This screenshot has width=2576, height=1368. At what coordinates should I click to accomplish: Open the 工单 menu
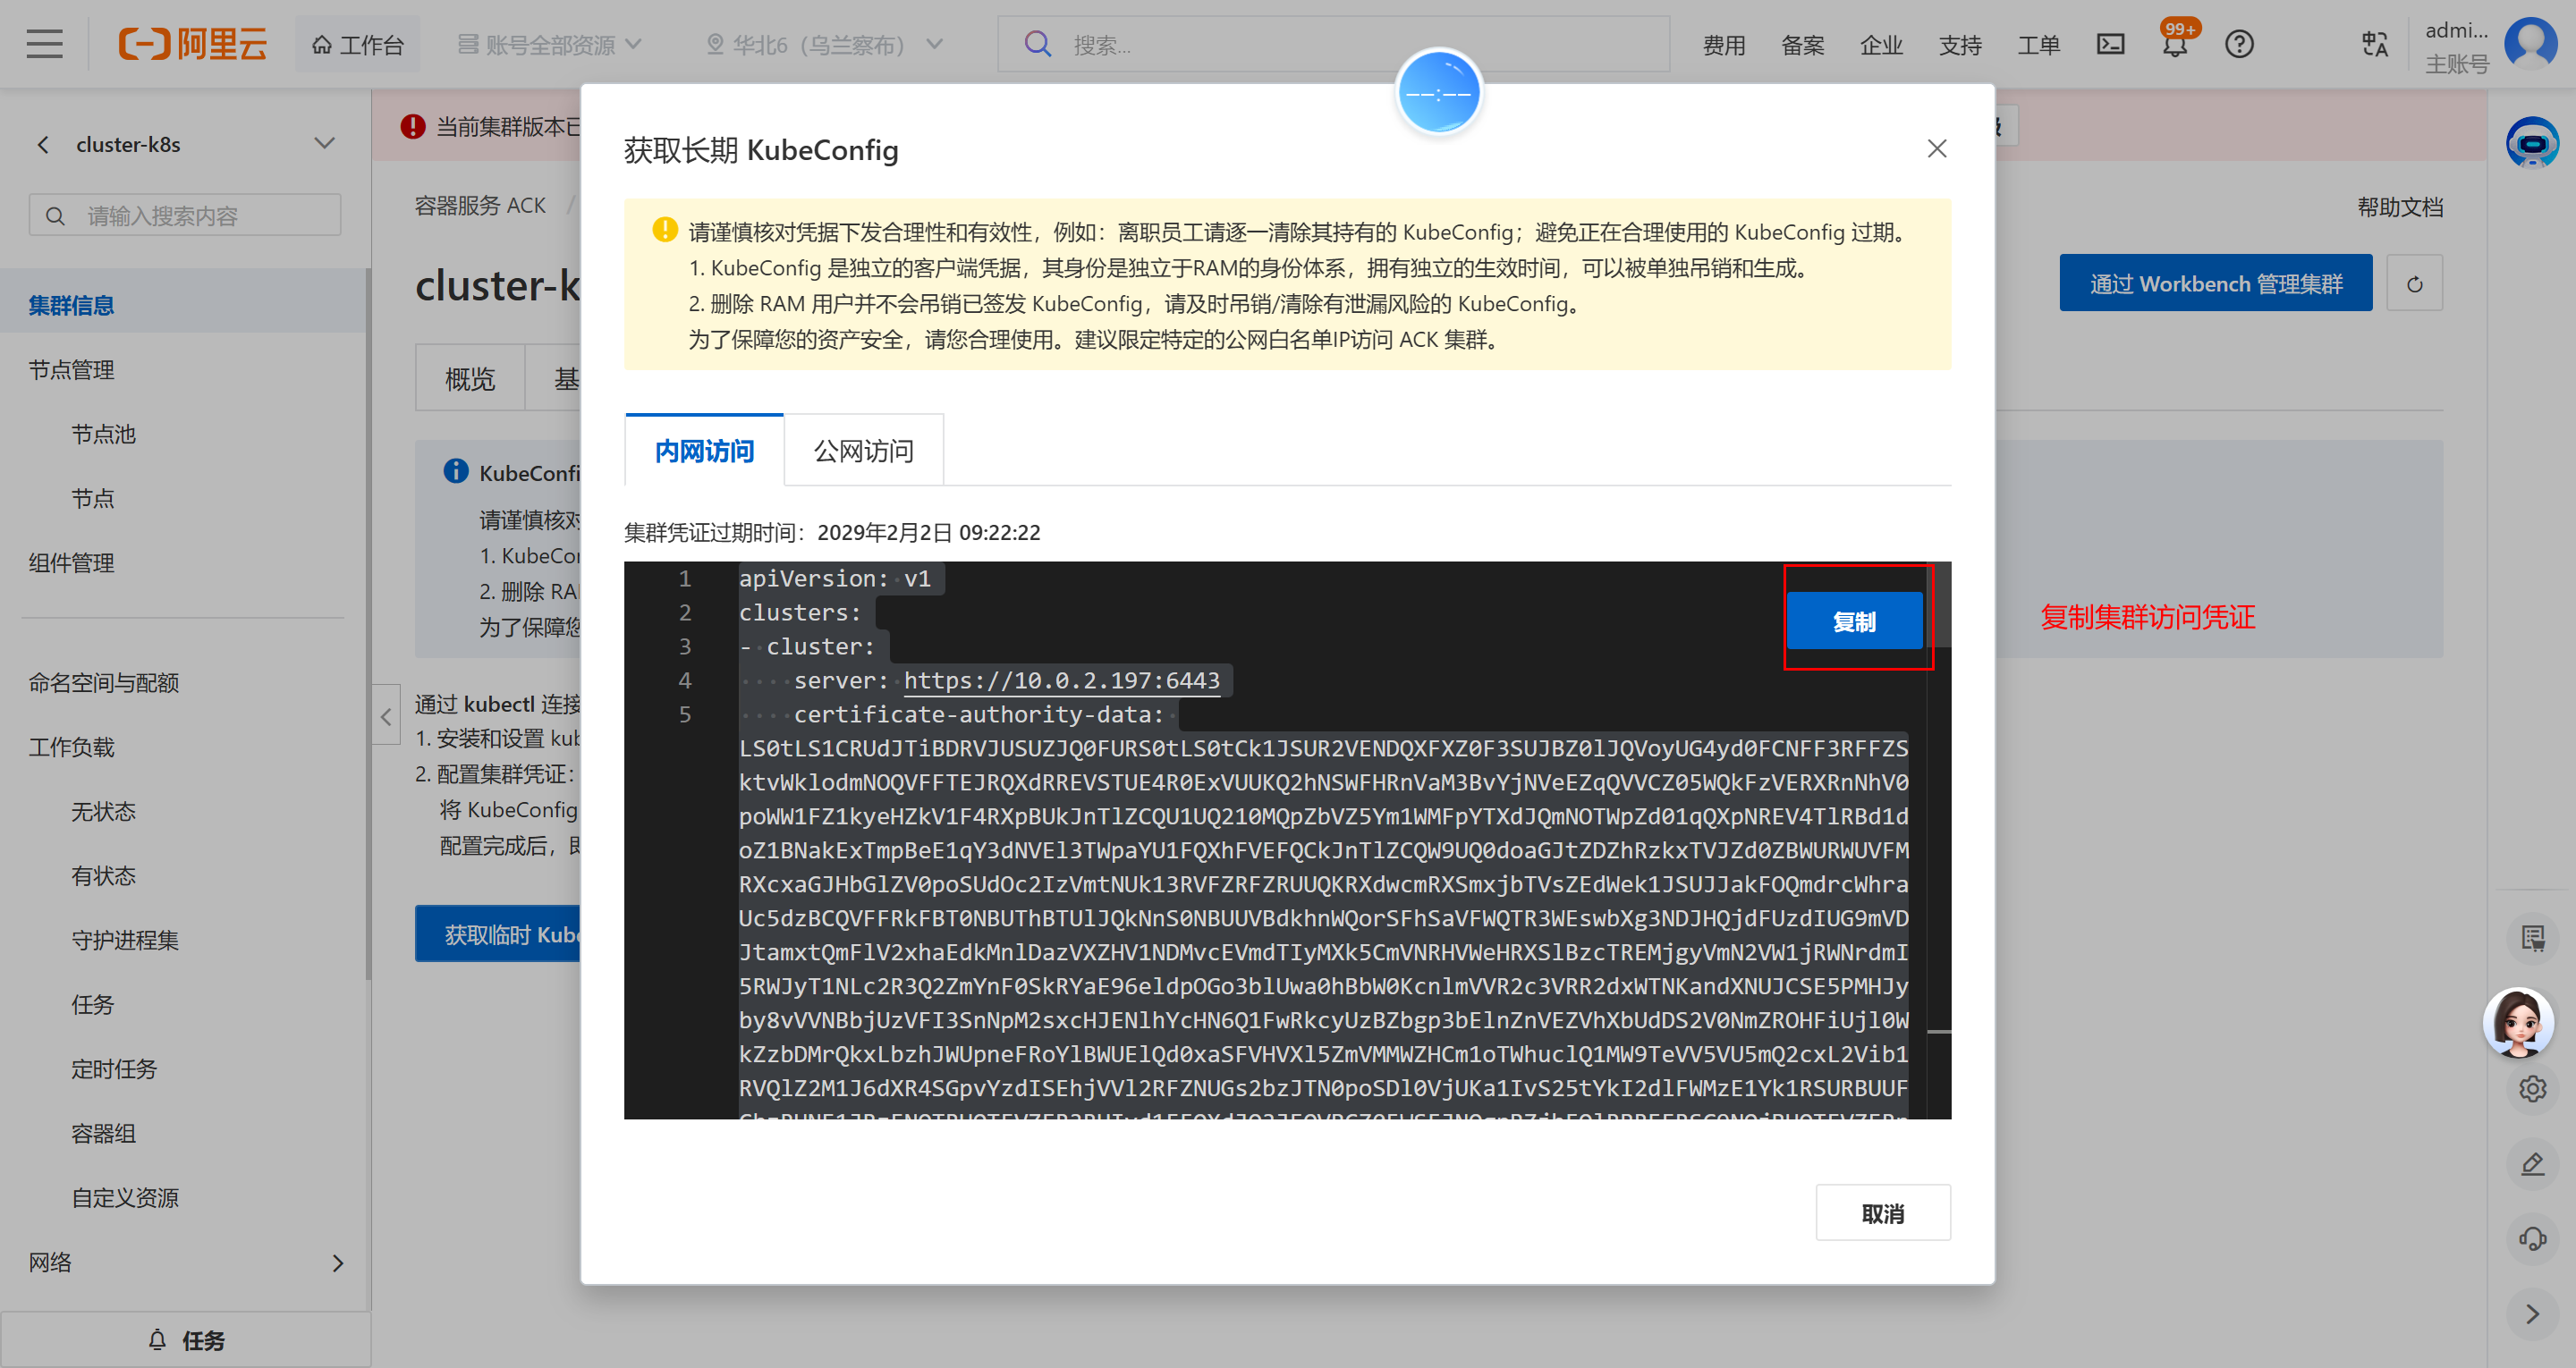pos(2039,44)
